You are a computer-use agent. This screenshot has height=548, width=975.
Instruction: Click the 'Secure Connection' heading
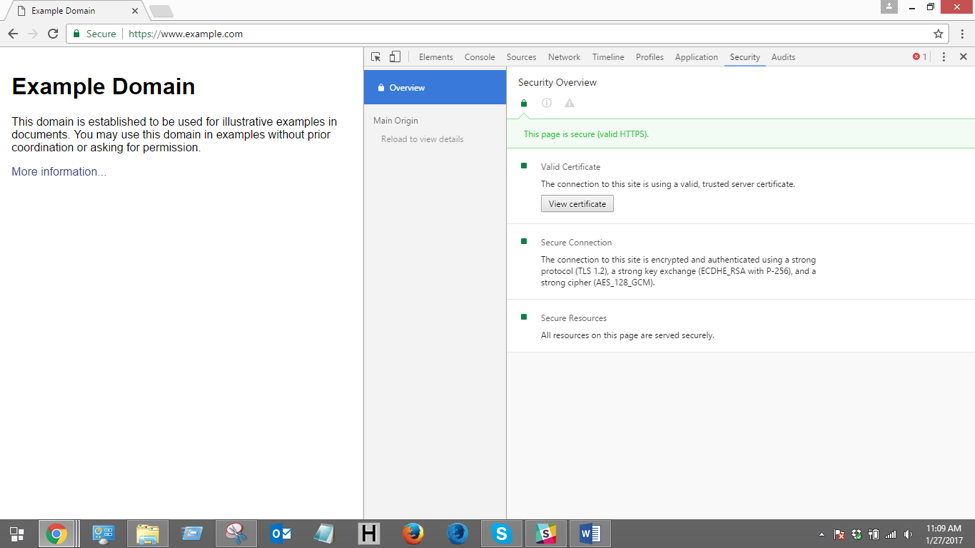tap(576, 243)
